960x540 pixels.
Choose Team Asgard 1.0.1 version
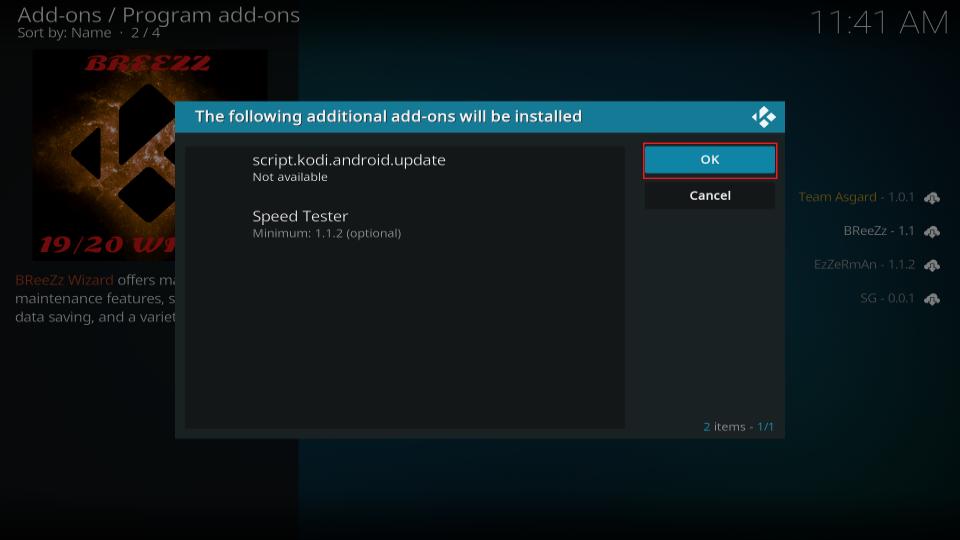pyautogui.click(x=855, y=197)
